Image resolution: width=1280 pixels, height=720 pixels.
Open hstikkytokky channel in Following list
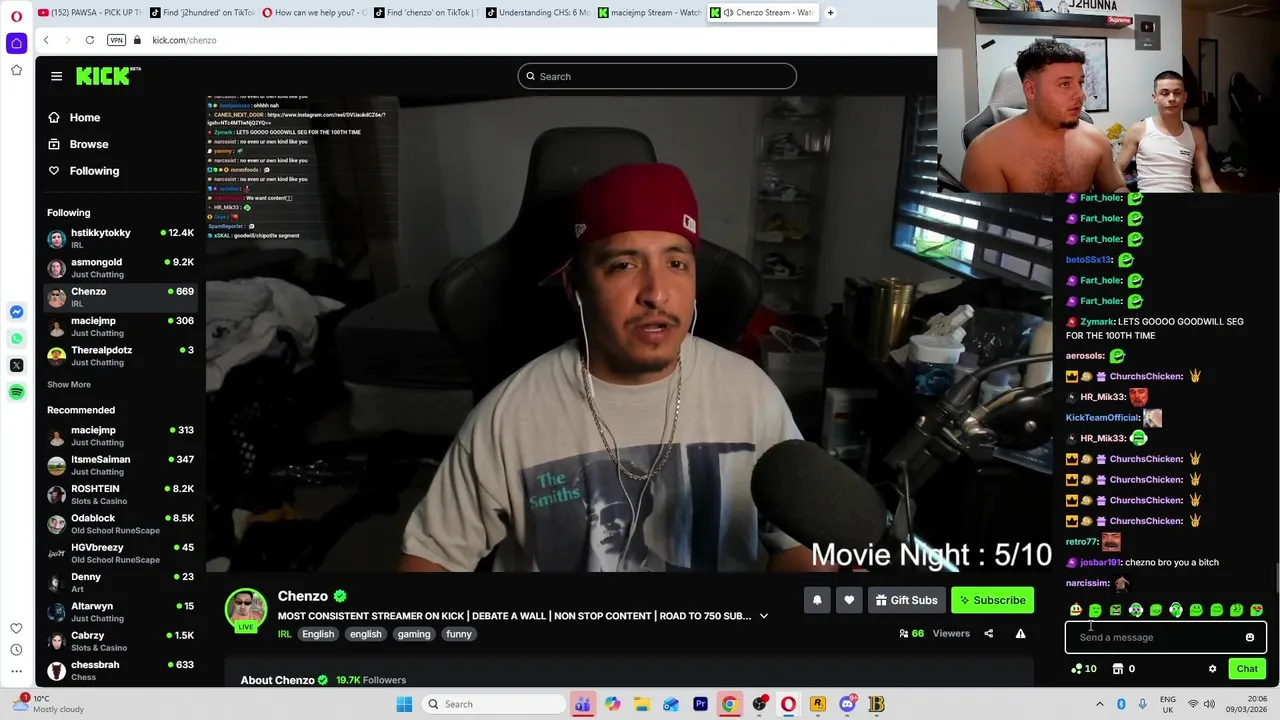pos(120,238)
